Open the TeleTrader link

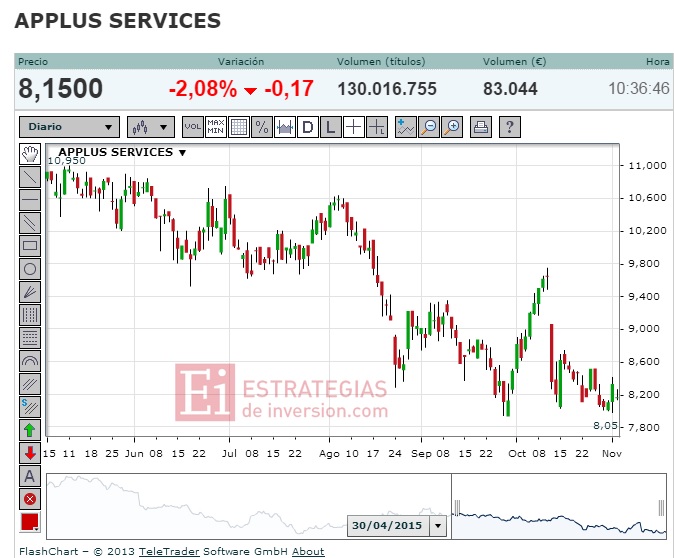tap(169, 552)
